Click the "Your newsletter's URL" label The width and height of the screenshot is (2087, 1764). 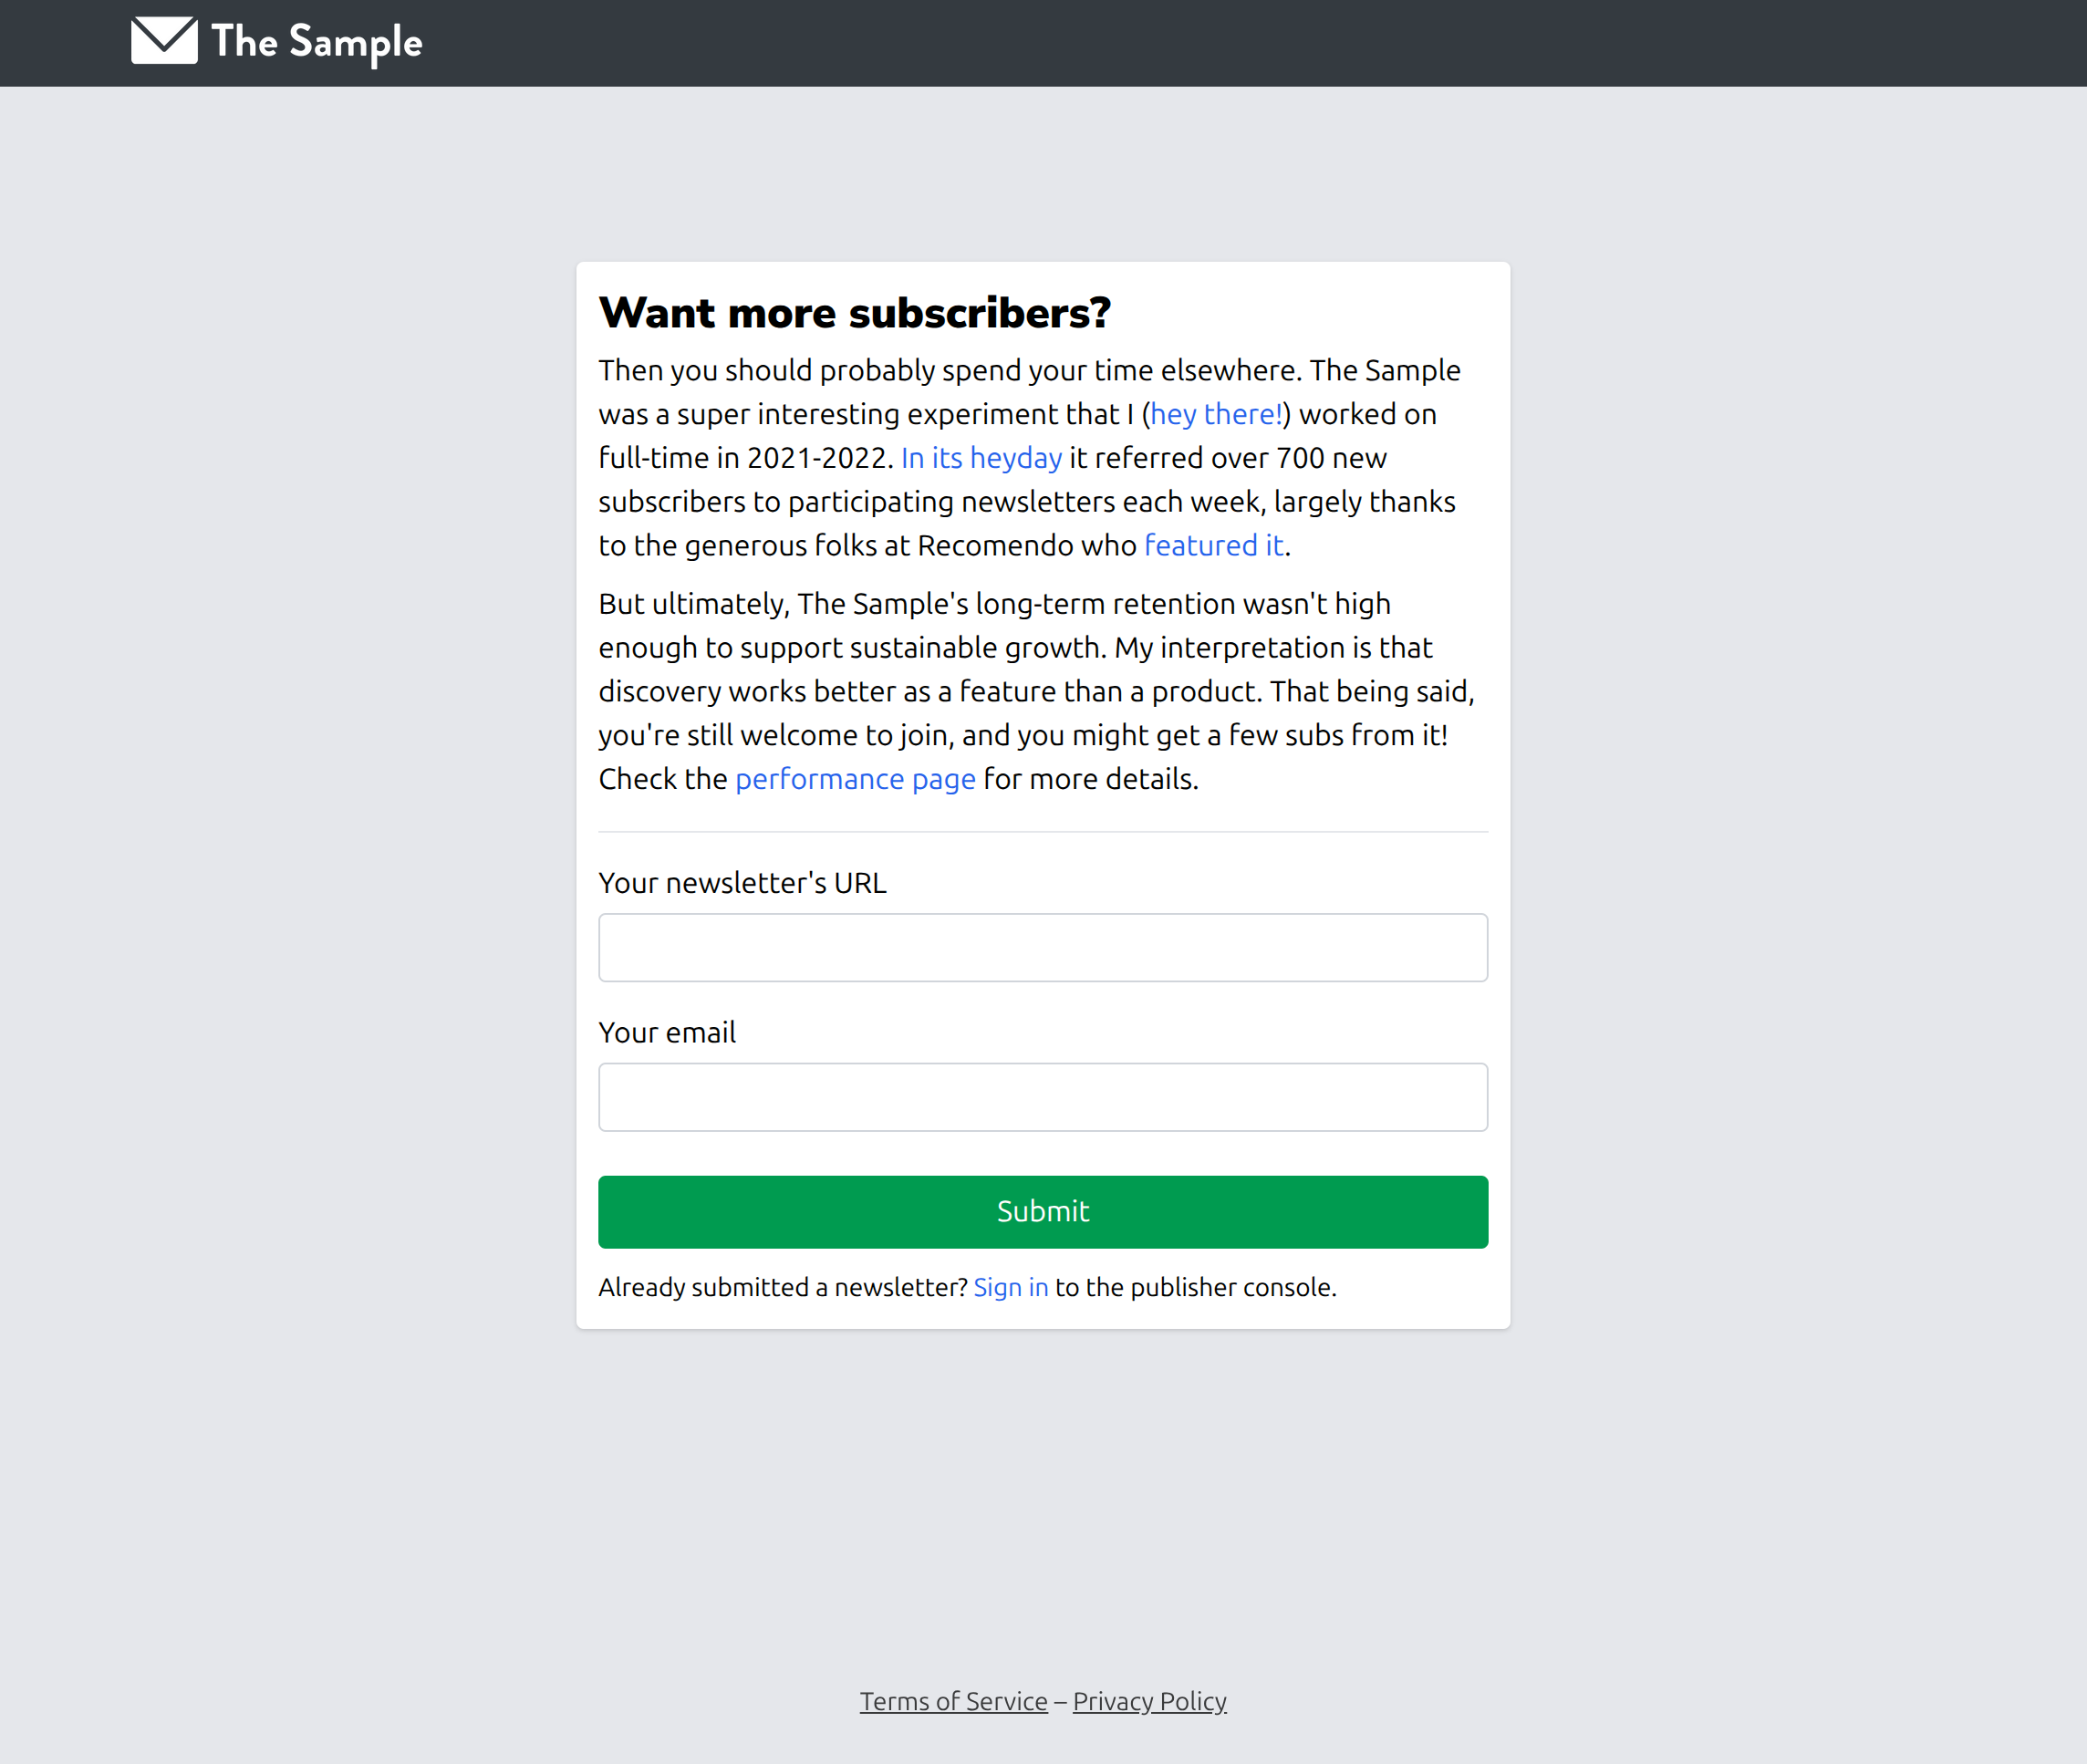pyautogui.click(x=742, y=883)
